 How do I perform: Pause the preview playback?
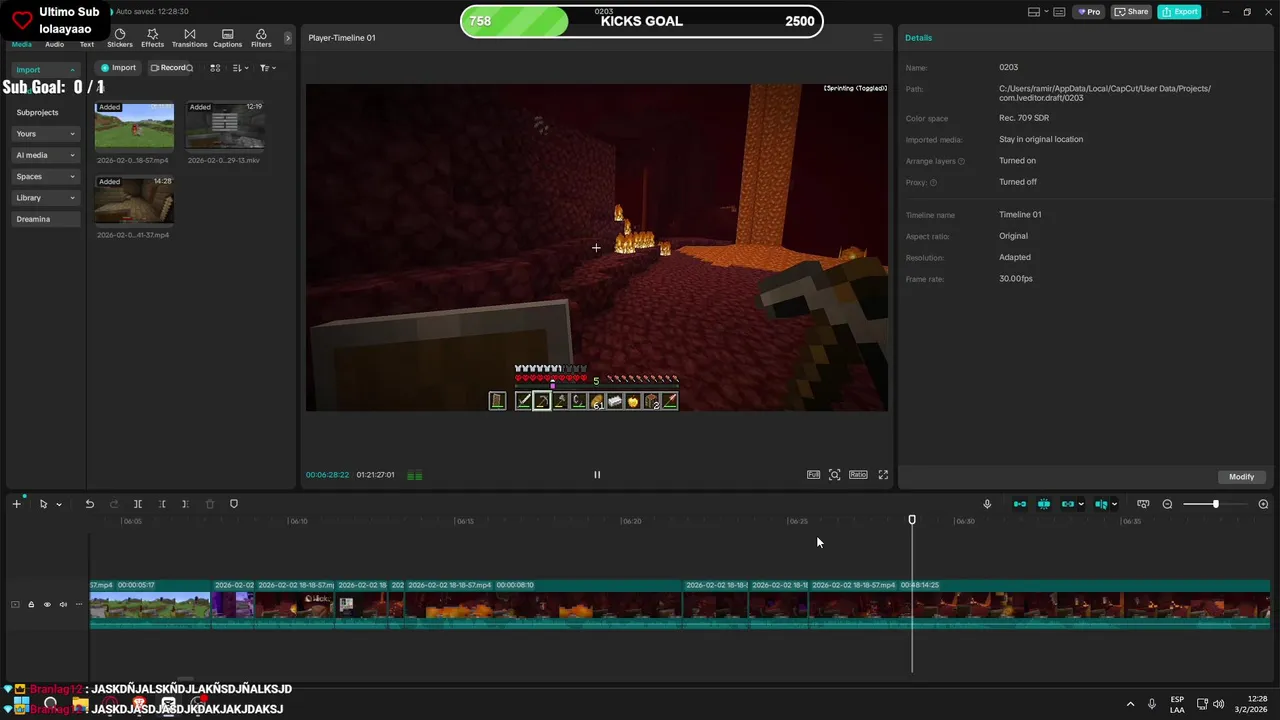pos(597,475)
